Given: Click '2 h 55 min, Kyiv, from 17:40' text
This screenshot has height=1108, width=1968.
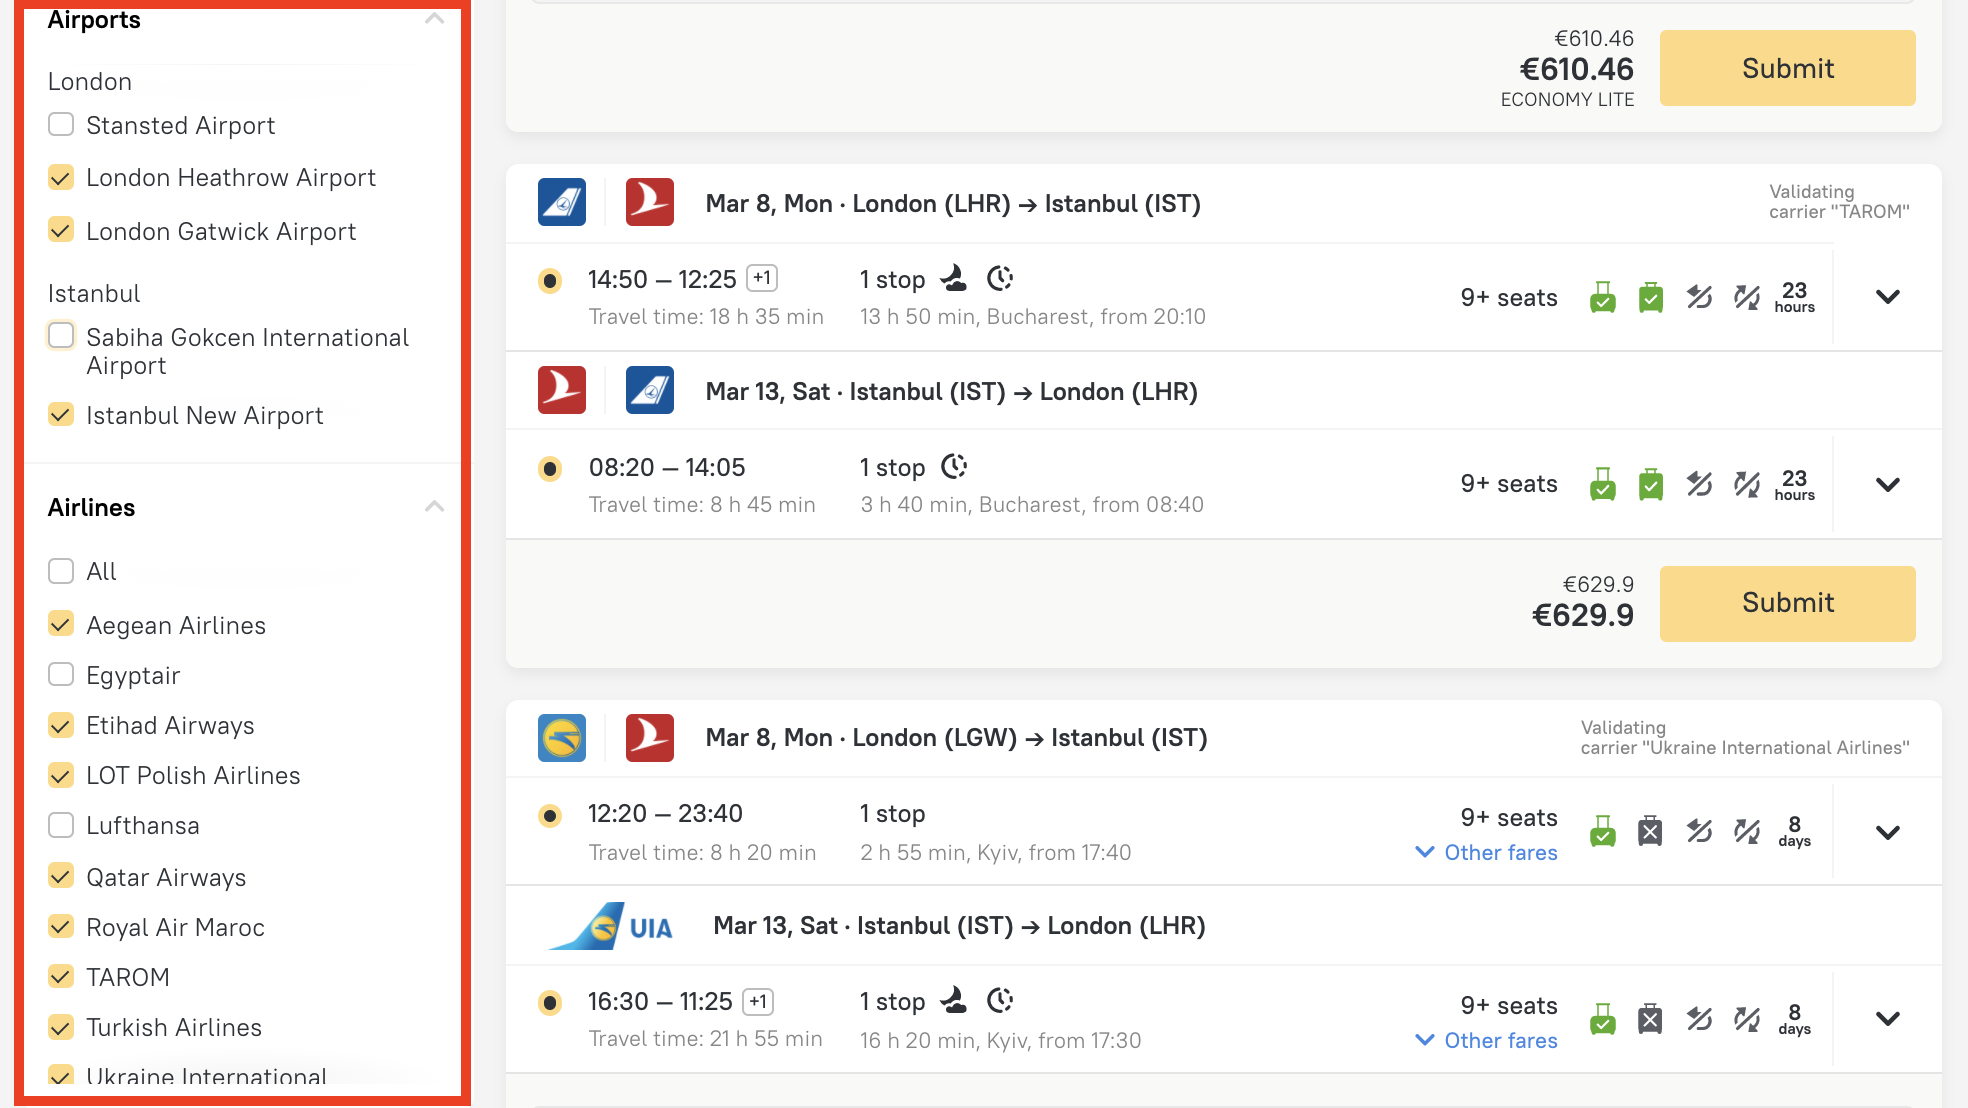Looking at the screenshot, I should (x=996, y=853).
